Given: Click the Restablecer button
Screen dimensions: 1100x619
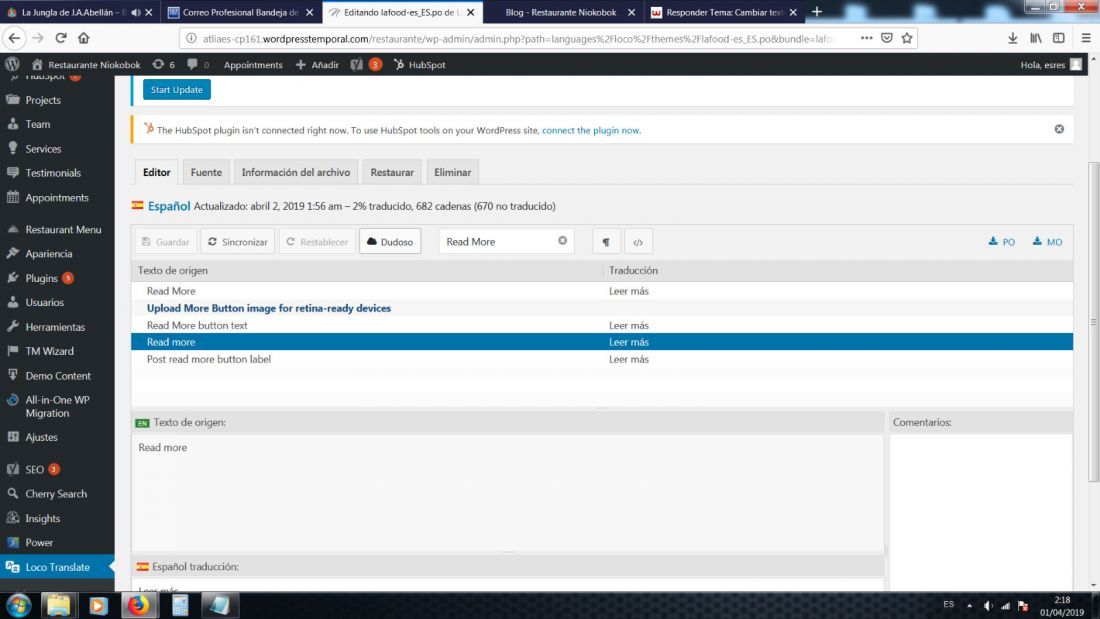Looking at the screenshot, I should [317, 241].
